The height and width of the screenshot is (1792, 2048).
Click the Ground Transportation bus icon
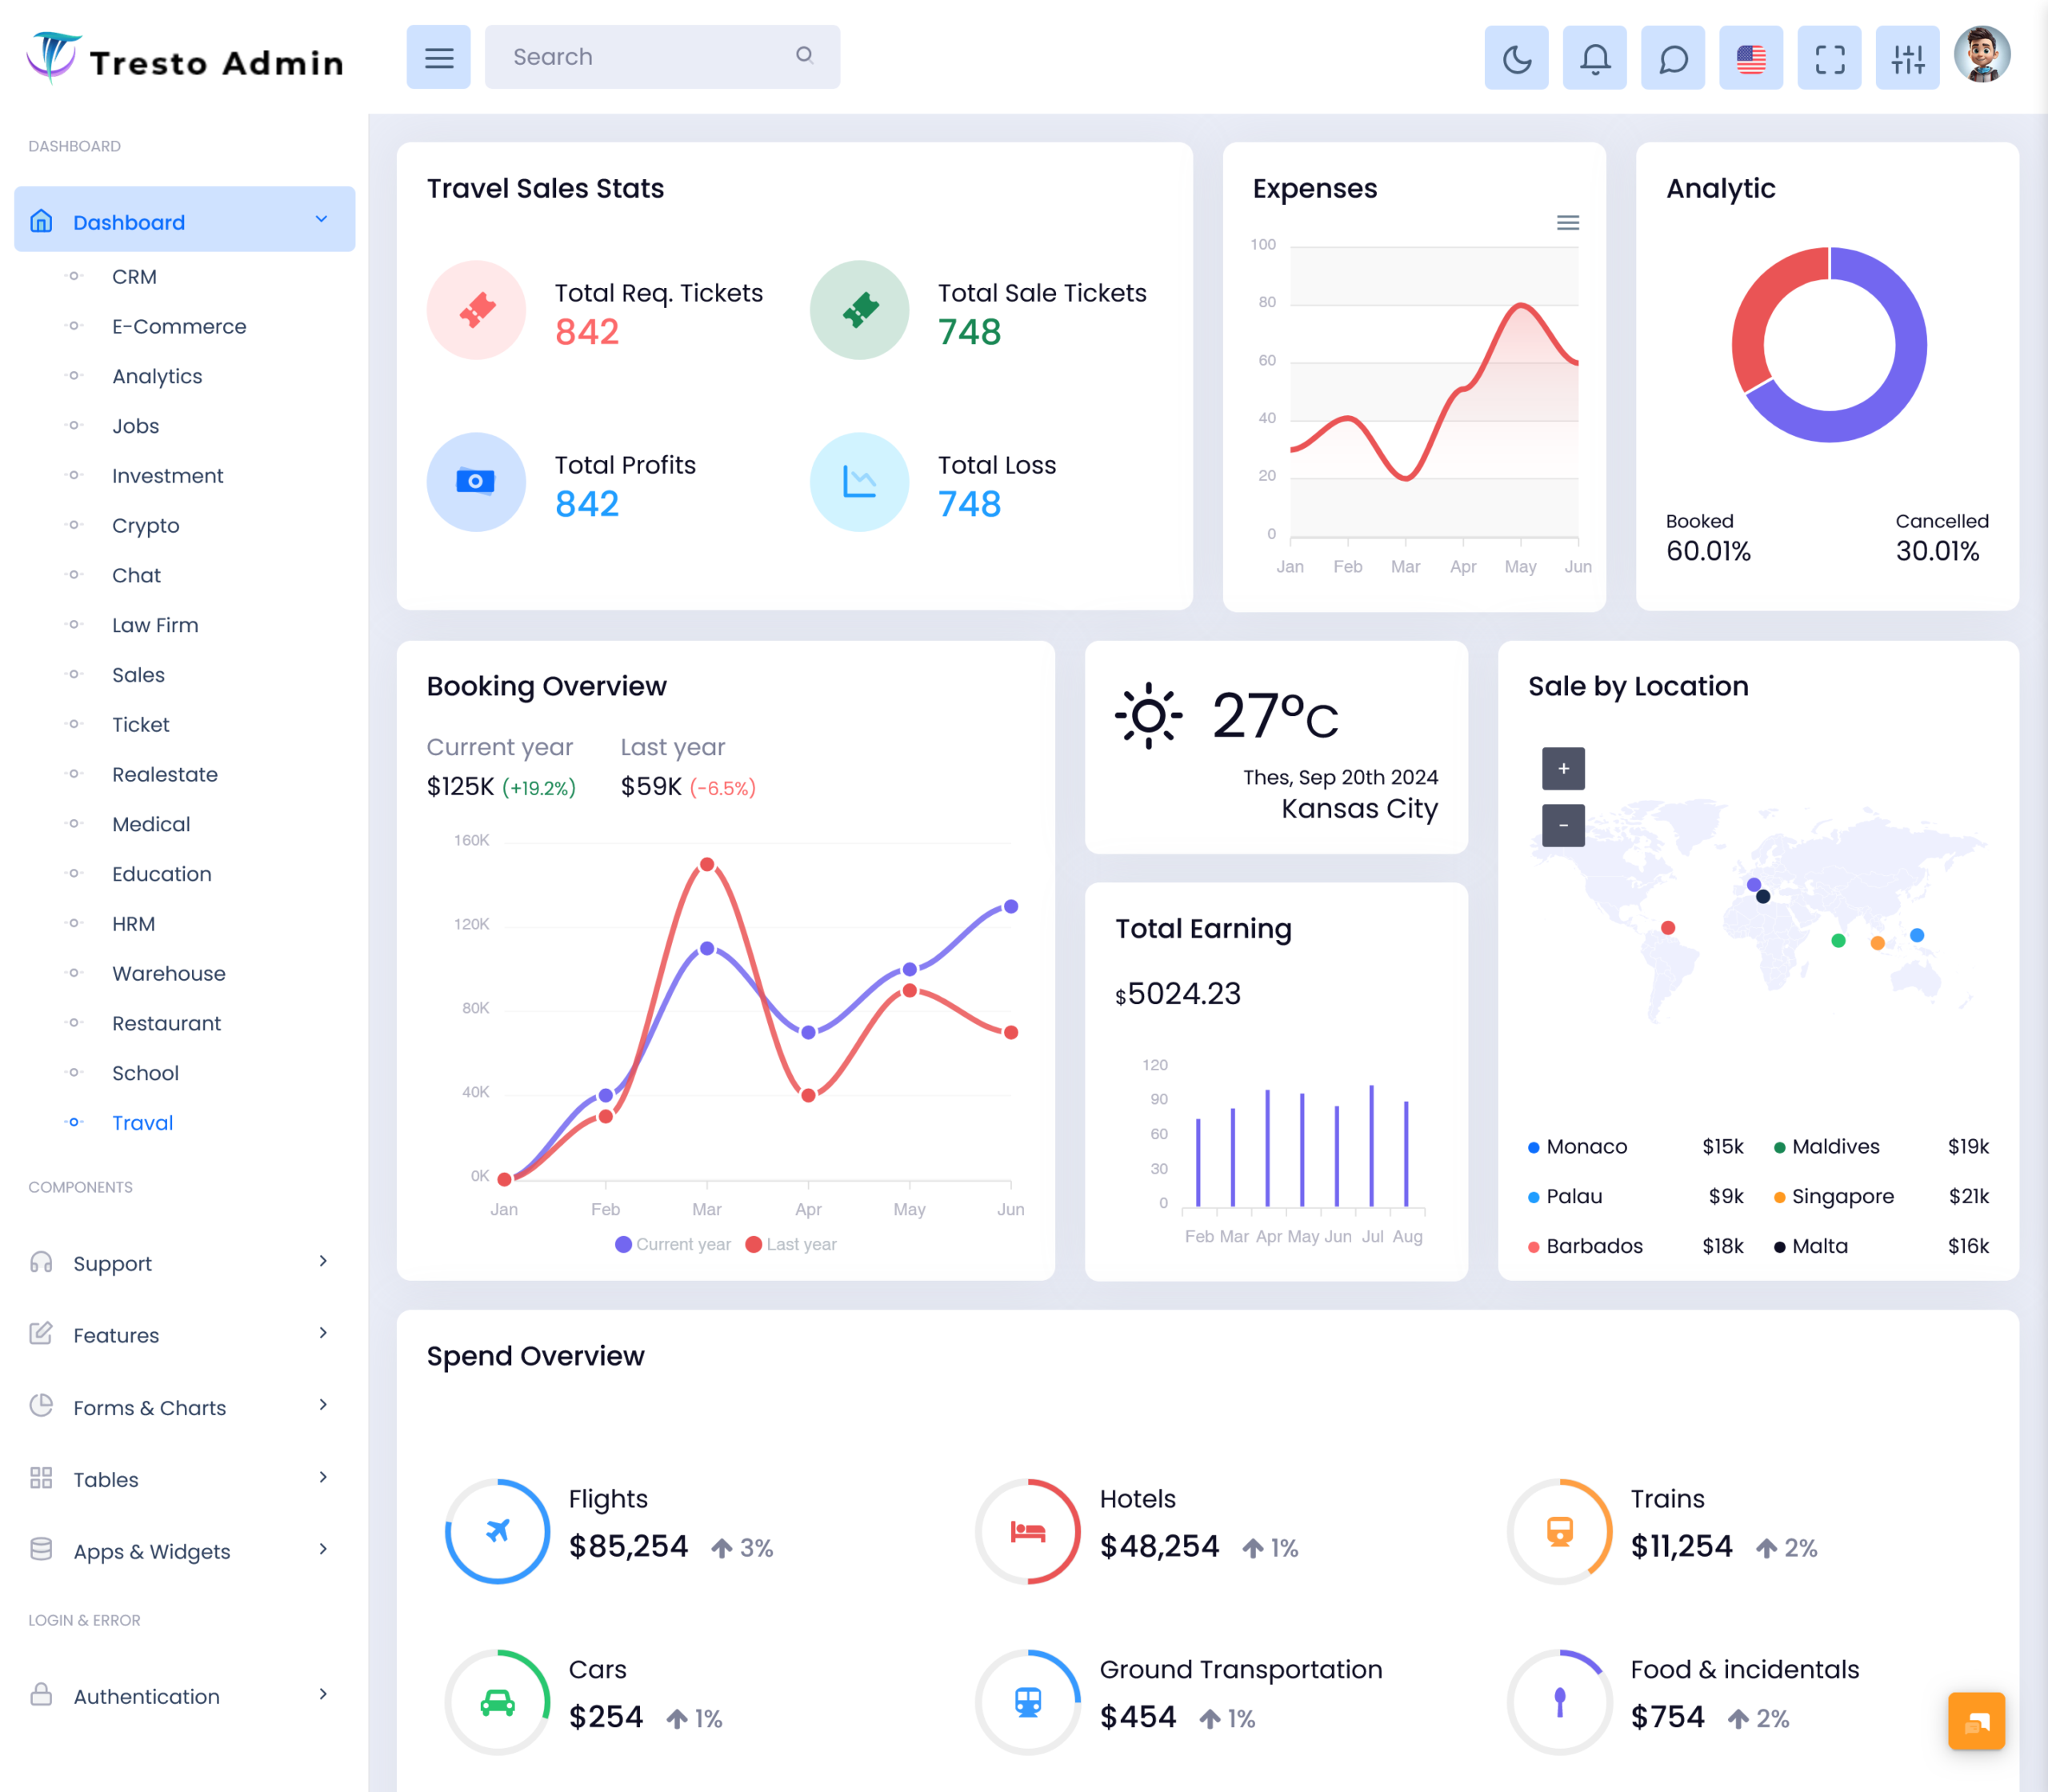click(x=1028, y=1702)
